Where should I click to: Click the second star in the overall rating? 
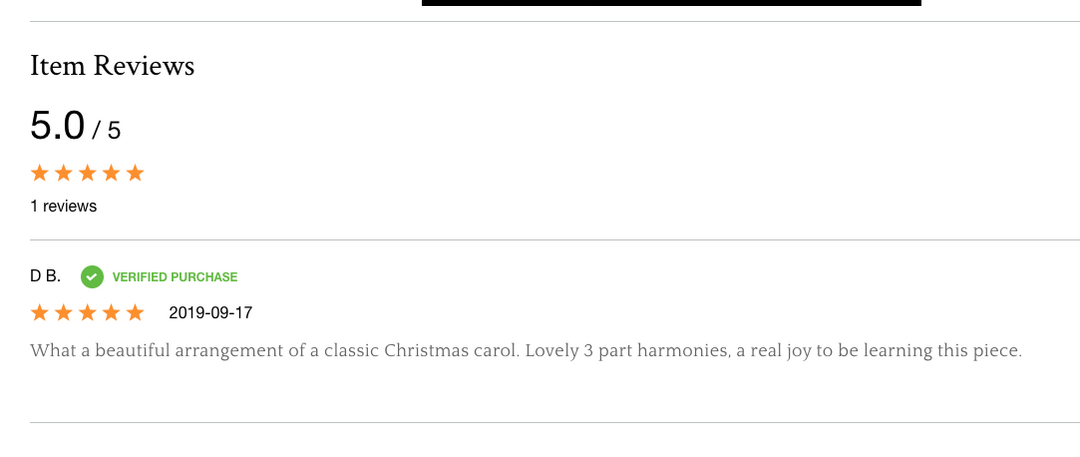coord(64,173)
